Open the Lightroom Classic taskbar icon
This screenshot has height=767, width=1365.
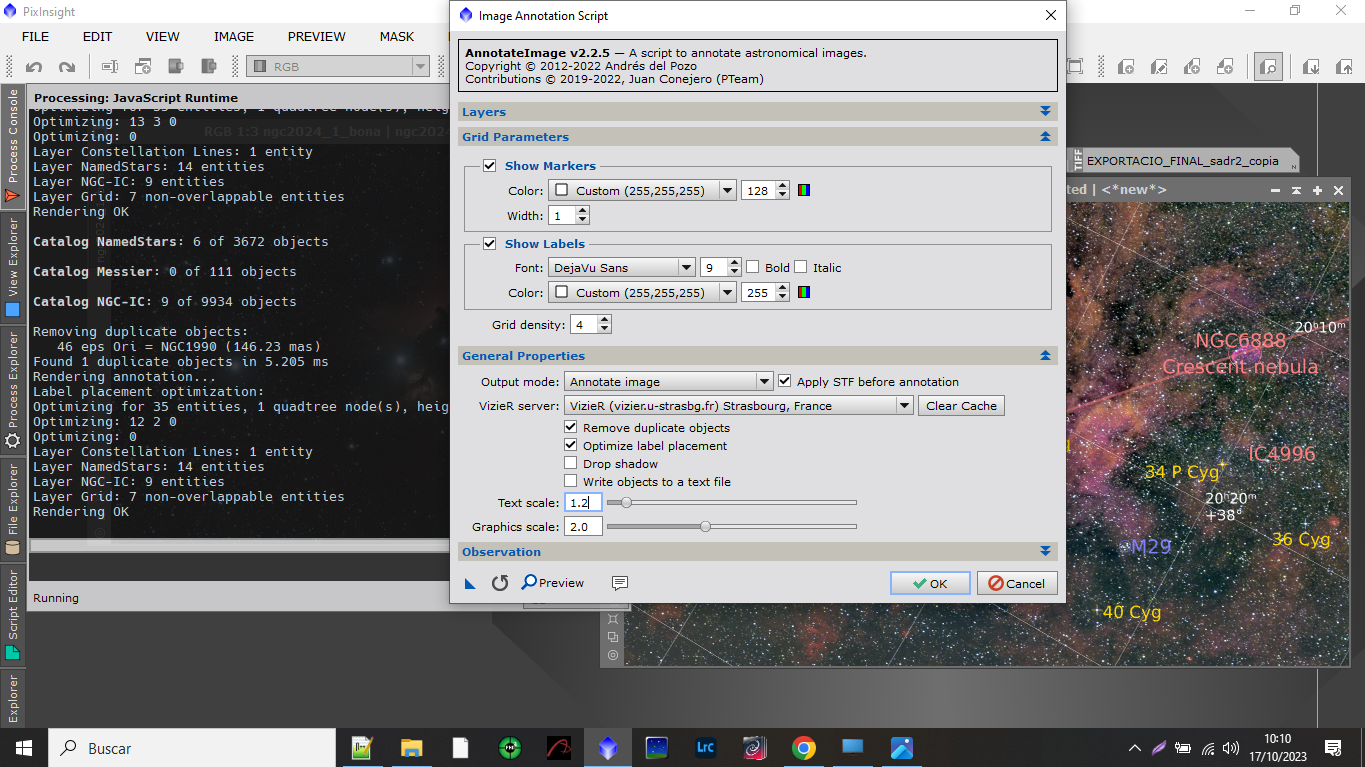pos(706,748)
